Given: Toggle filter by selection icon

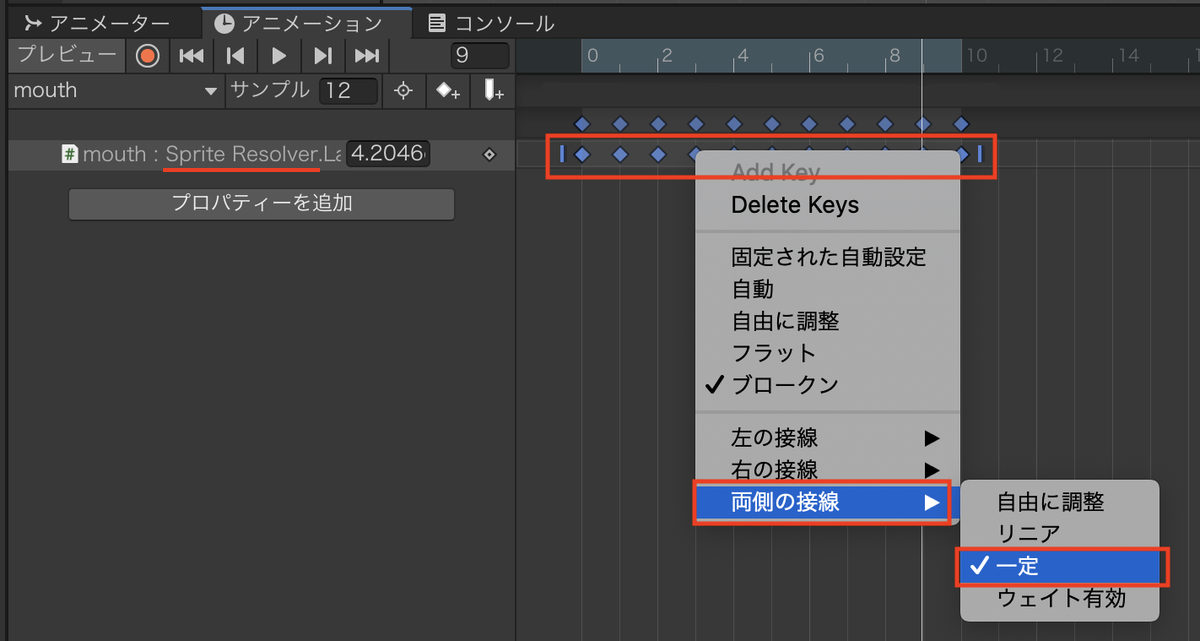Looking at the screenshot, I should click(x=403, y=91).
